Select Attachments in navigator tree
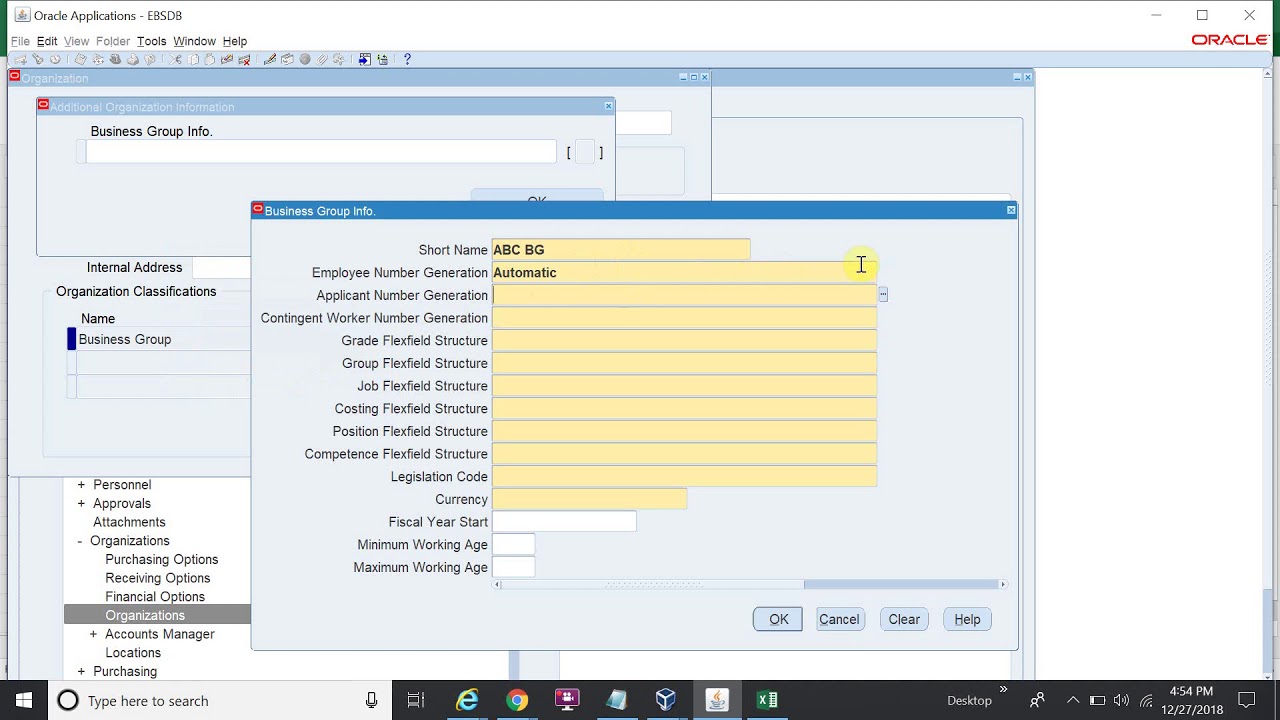The image size is (1280, 720). coord(129,522)
